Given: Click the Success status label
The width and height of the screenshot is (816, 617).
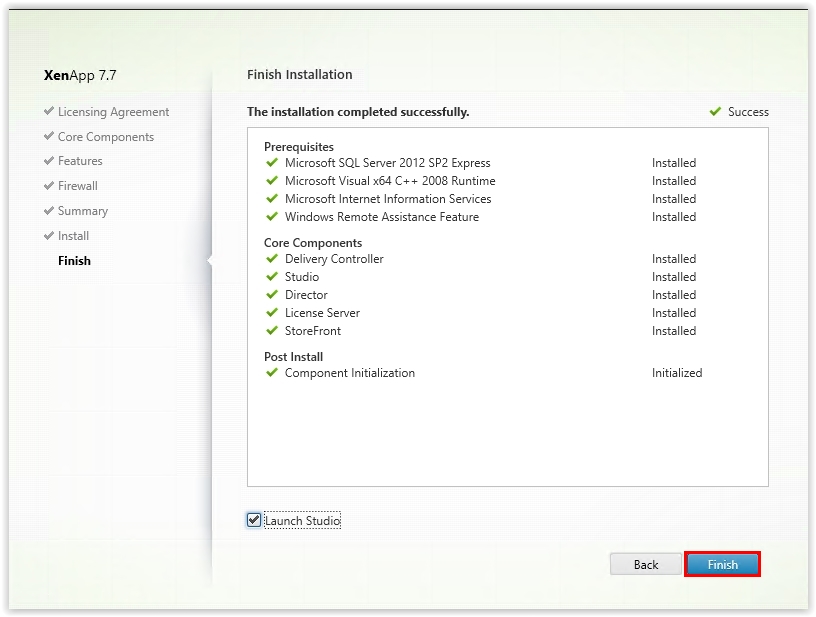Looking at the screenshot, I should (748, 112).
